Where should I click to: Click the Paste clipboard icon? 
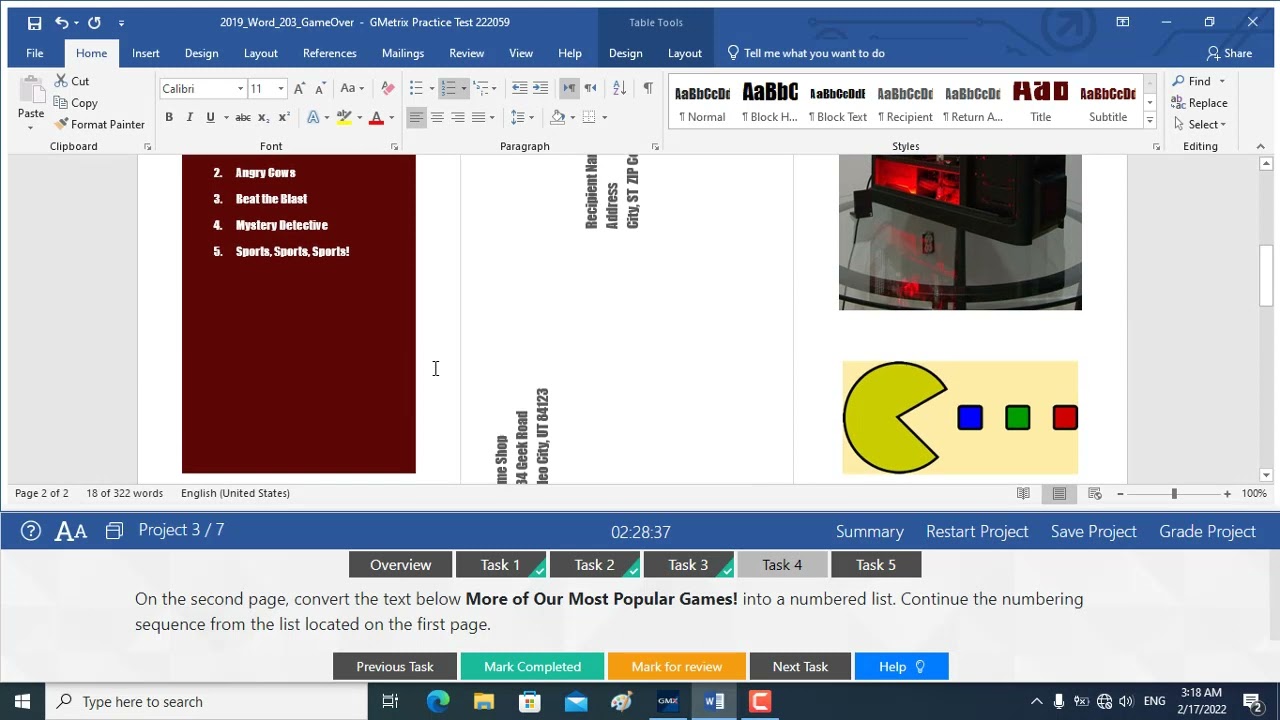(x=30, y=92)
